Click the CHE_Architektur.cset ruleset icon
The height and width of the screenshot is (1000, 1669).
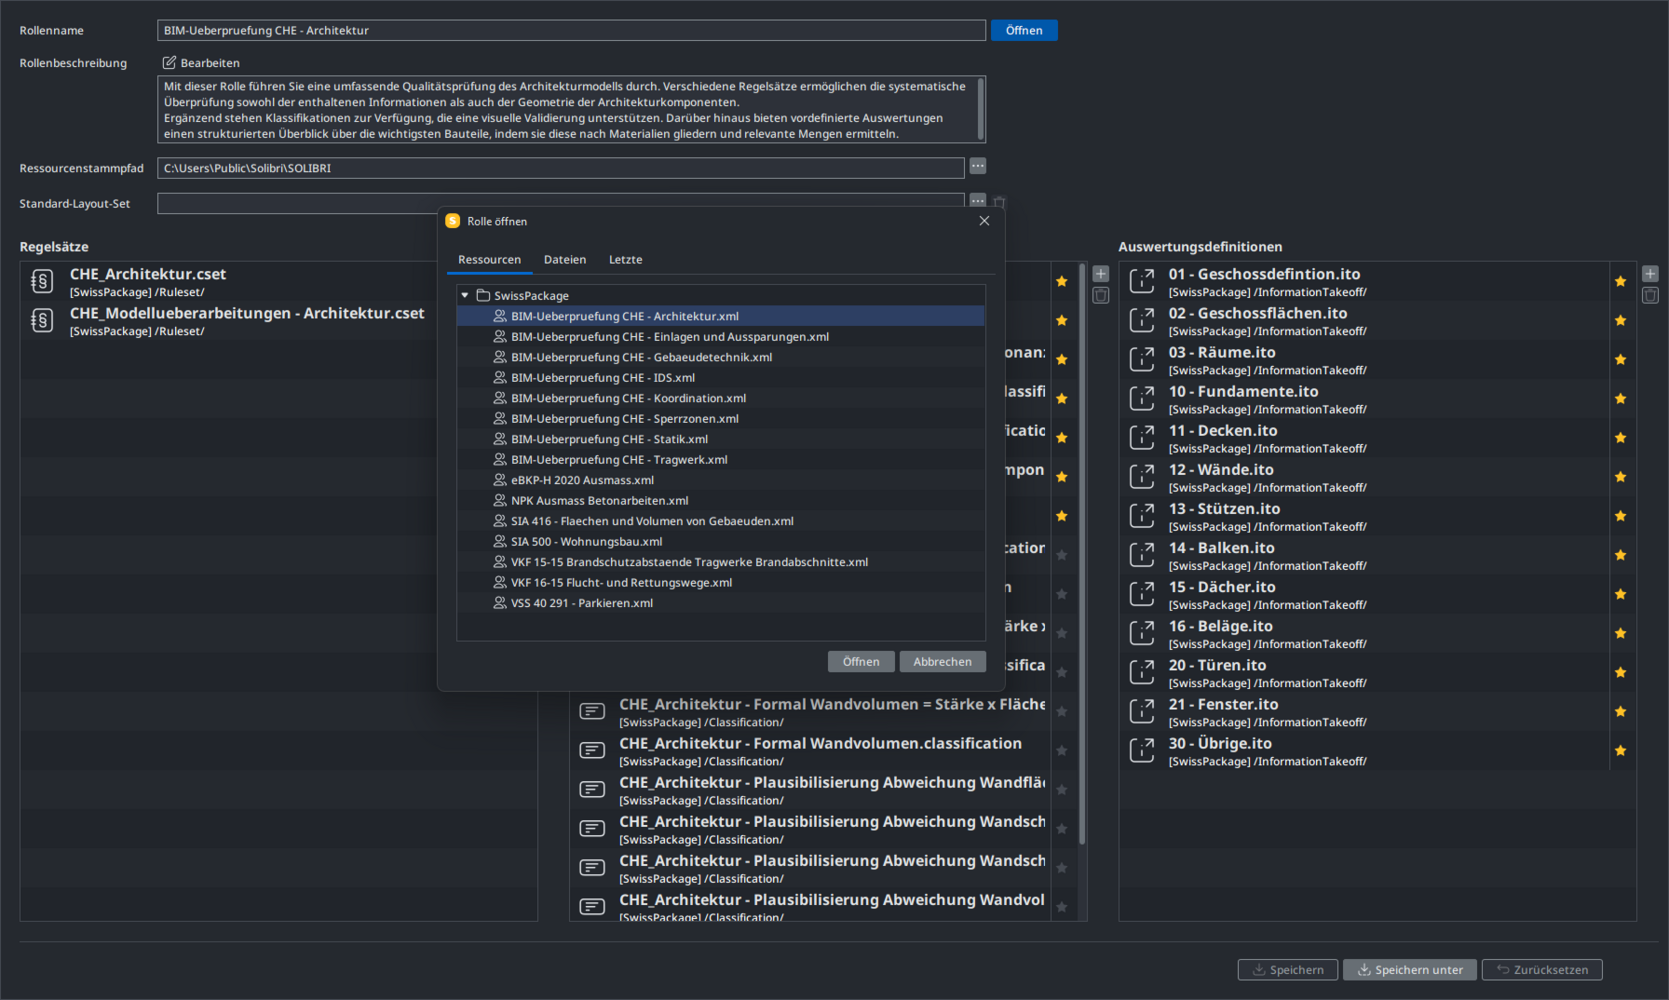point(42,282)
